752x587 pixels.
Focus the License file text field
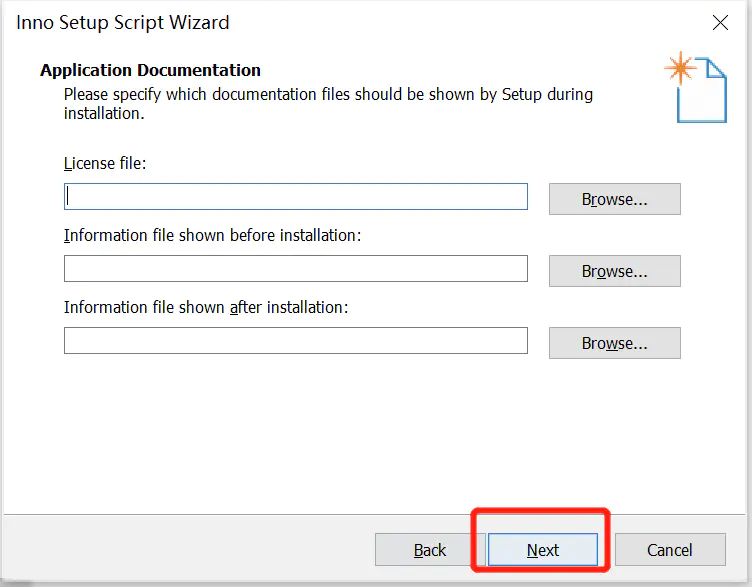296,196
